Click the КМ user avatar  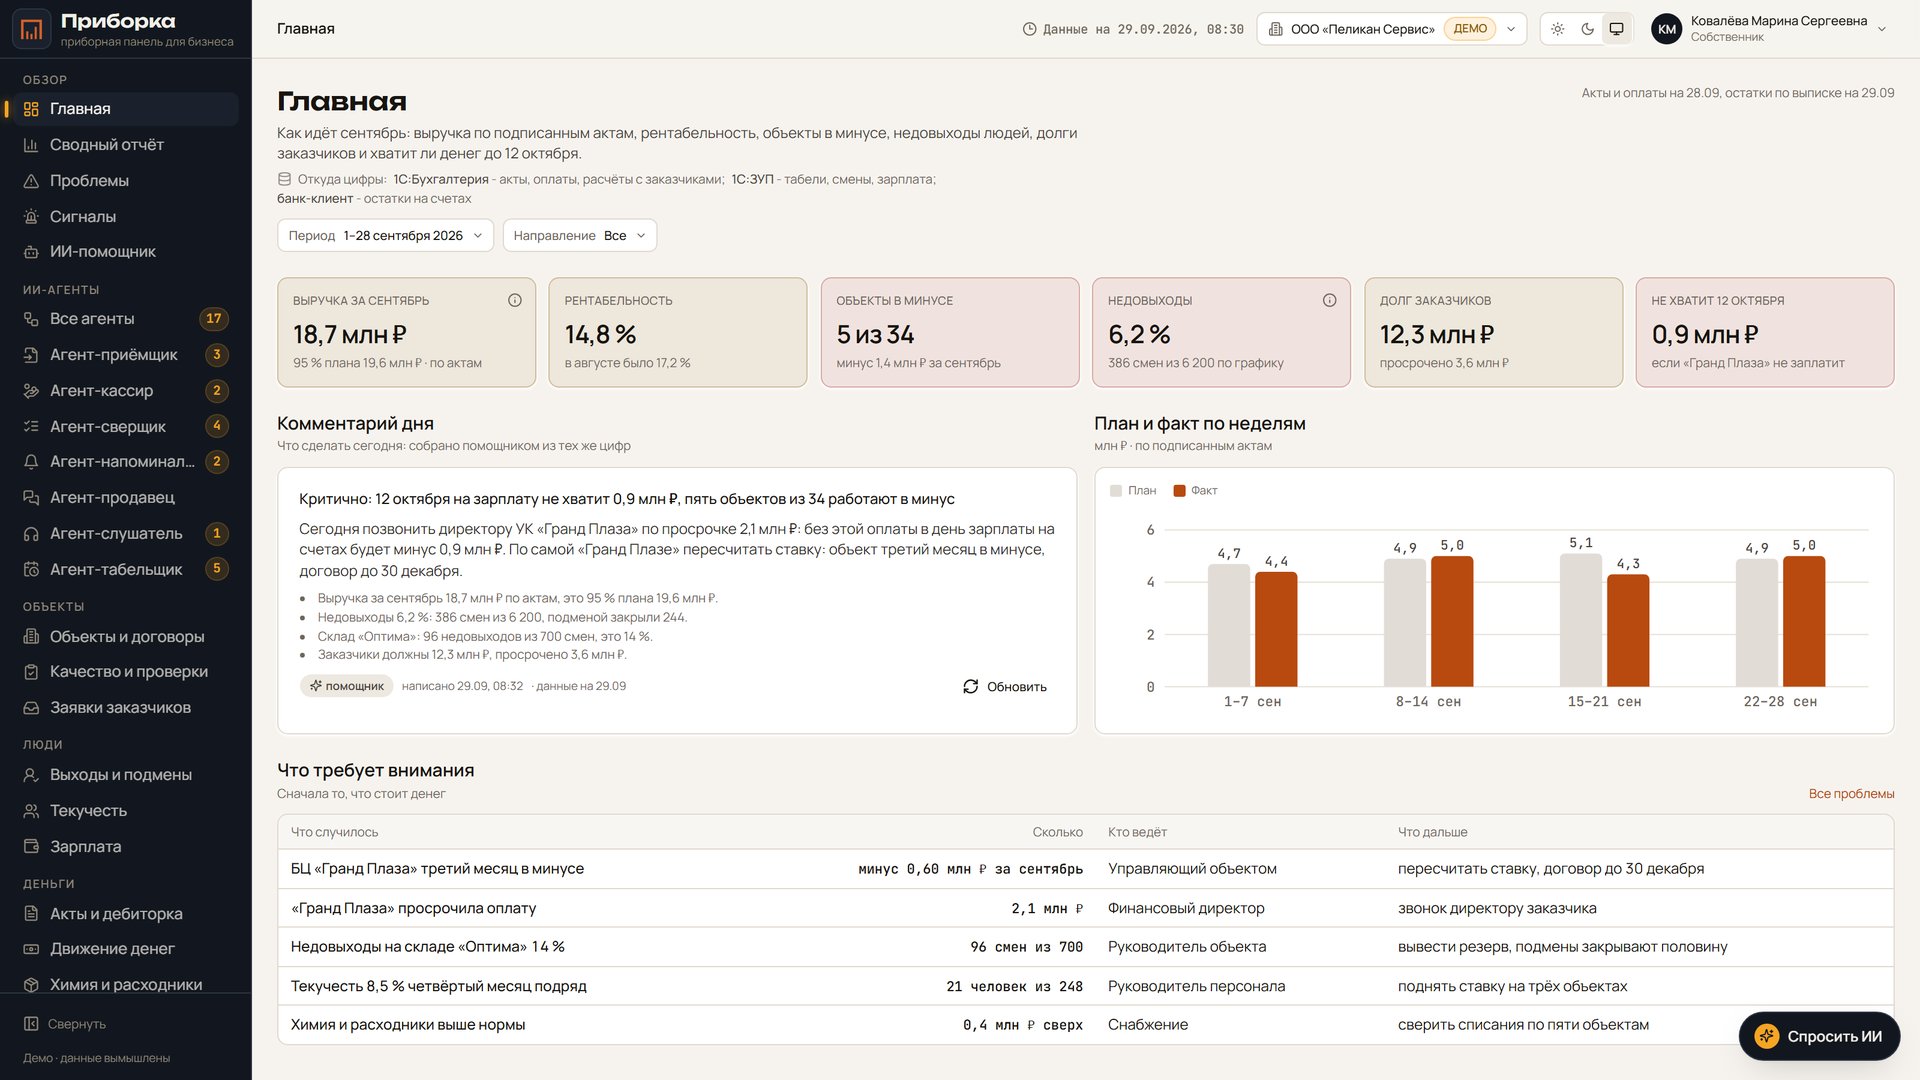[x=1667, y=29]
